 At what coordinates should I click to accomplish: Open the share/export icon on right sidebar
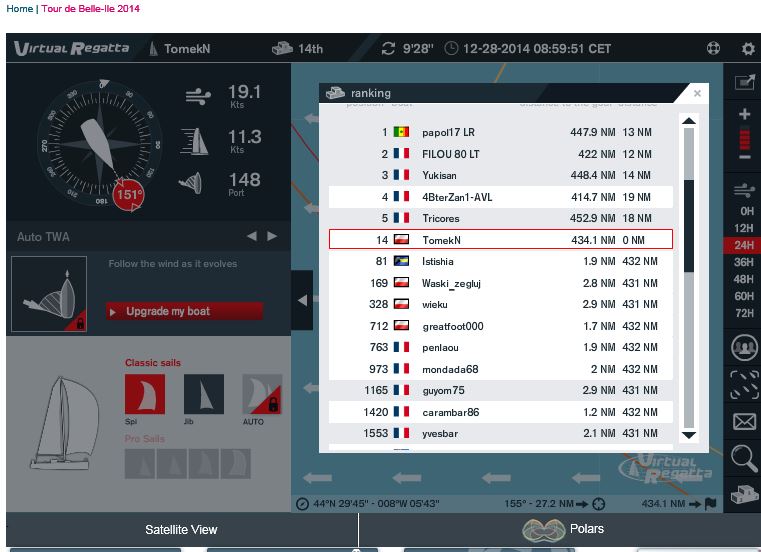pos(744,82)
